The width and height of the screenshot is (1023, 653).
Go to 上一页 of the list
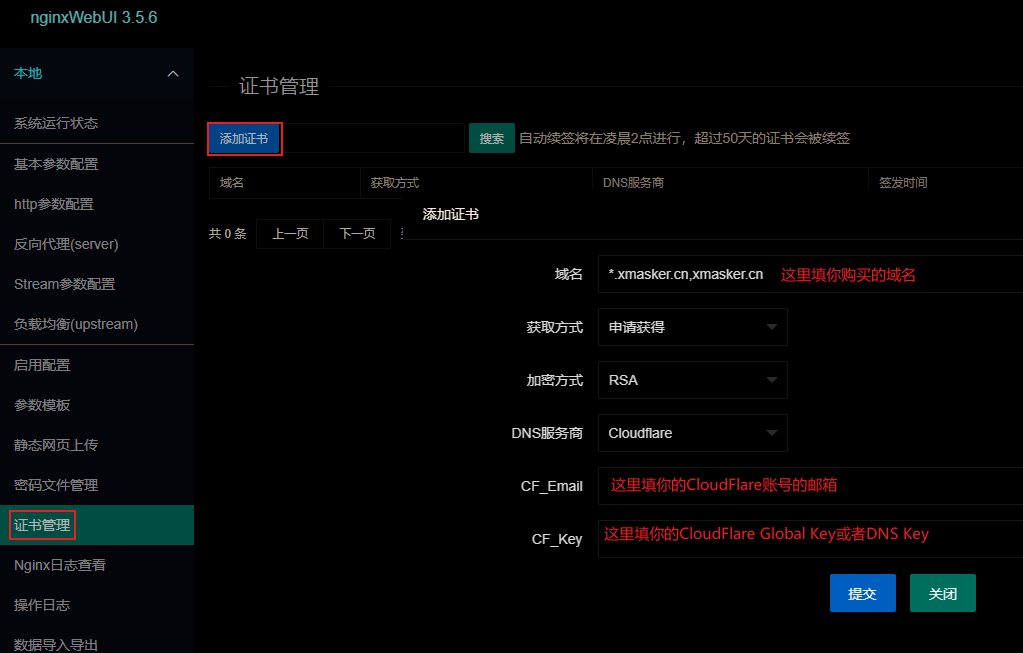click(290, 234)
